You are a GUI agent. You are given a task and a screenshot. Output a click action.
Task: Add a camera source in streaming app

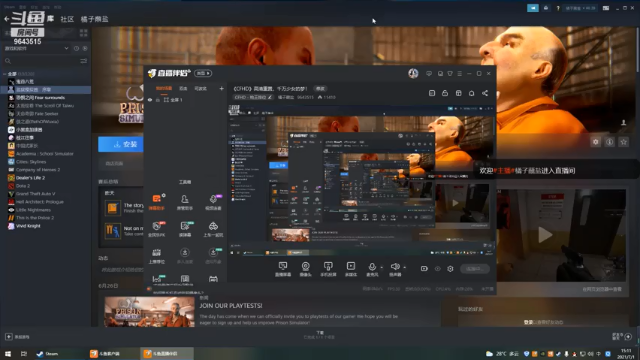click(305, 269)
